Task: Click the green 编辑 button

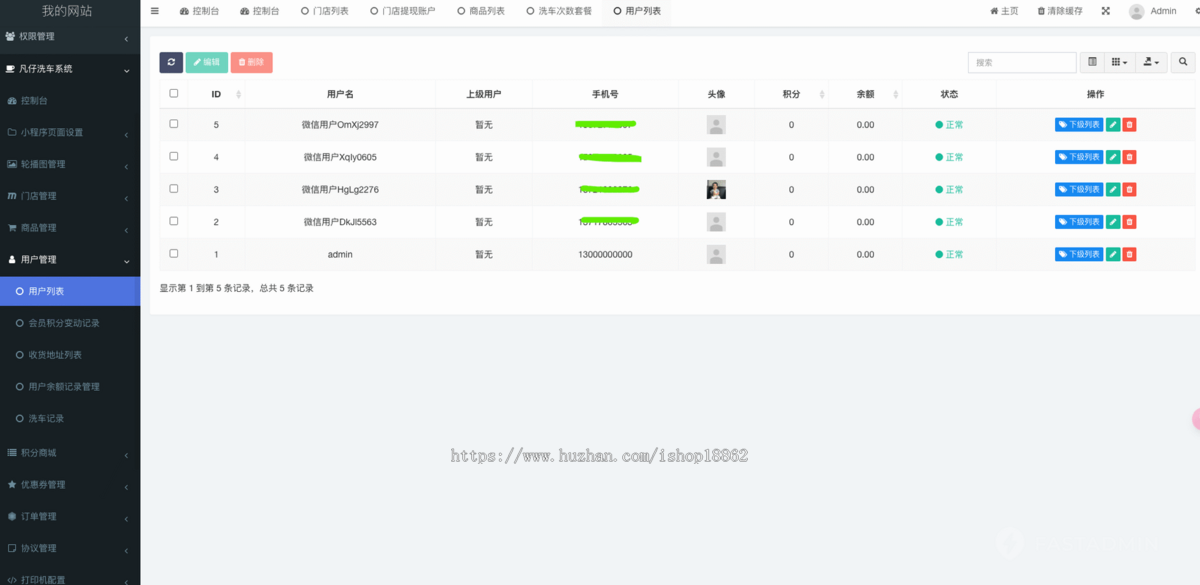Action: pyautogui.click(x=207, y=62)
